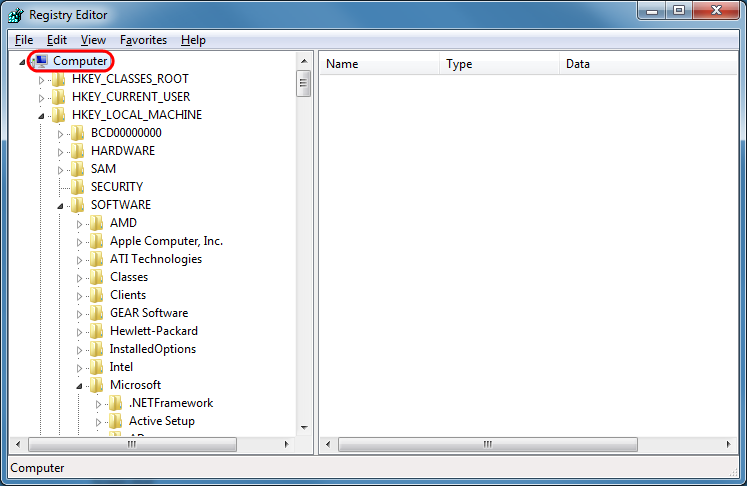Expand the SAM key

tap(61, 170)
